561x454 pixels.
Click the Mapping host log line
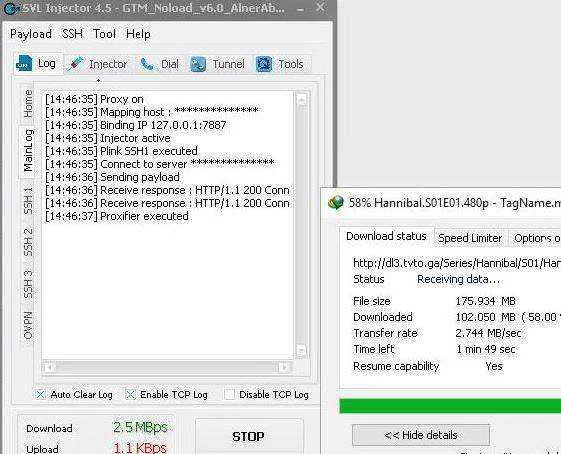[x=152, y=112]
